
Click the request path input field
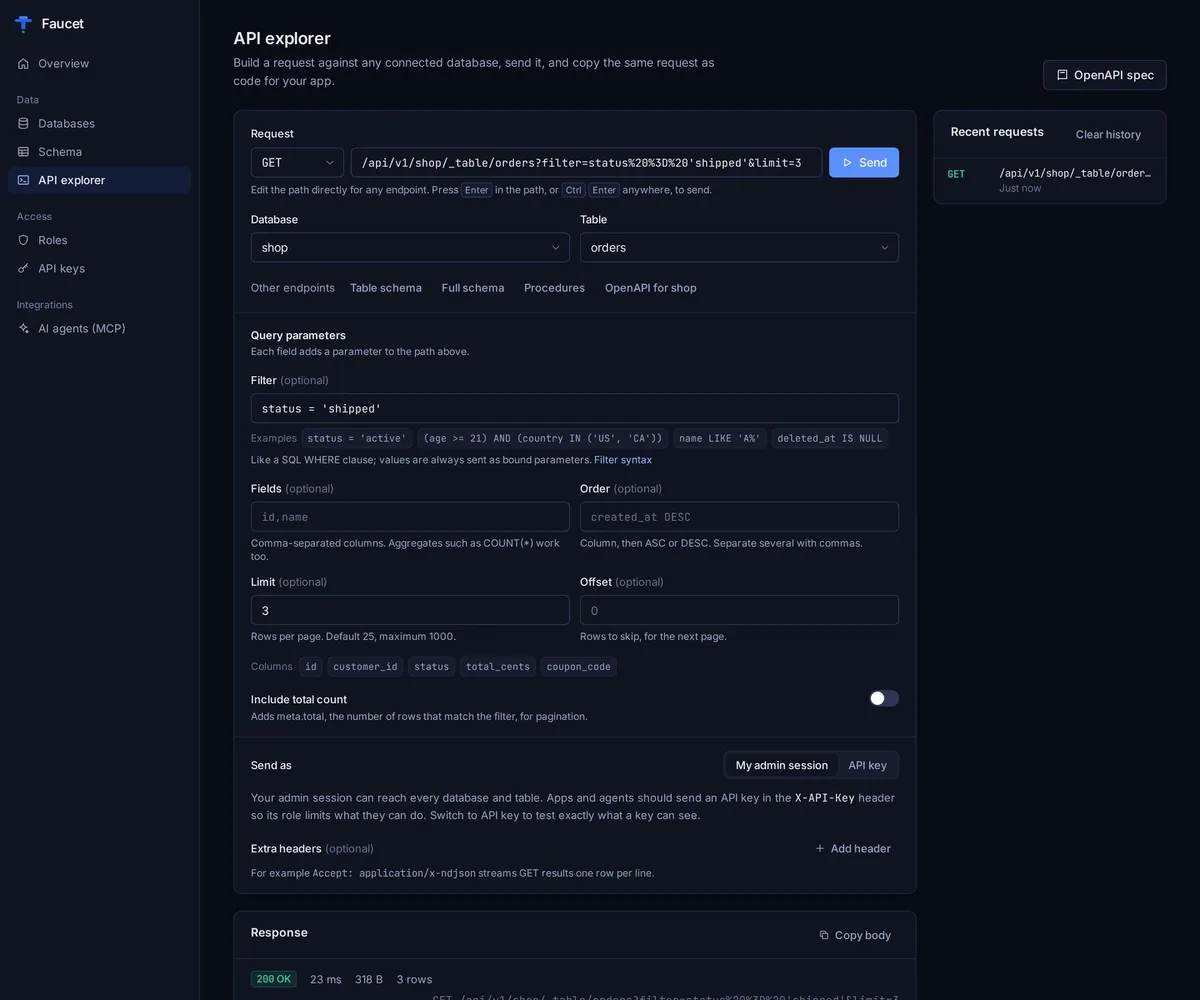[x=586, y=163]
